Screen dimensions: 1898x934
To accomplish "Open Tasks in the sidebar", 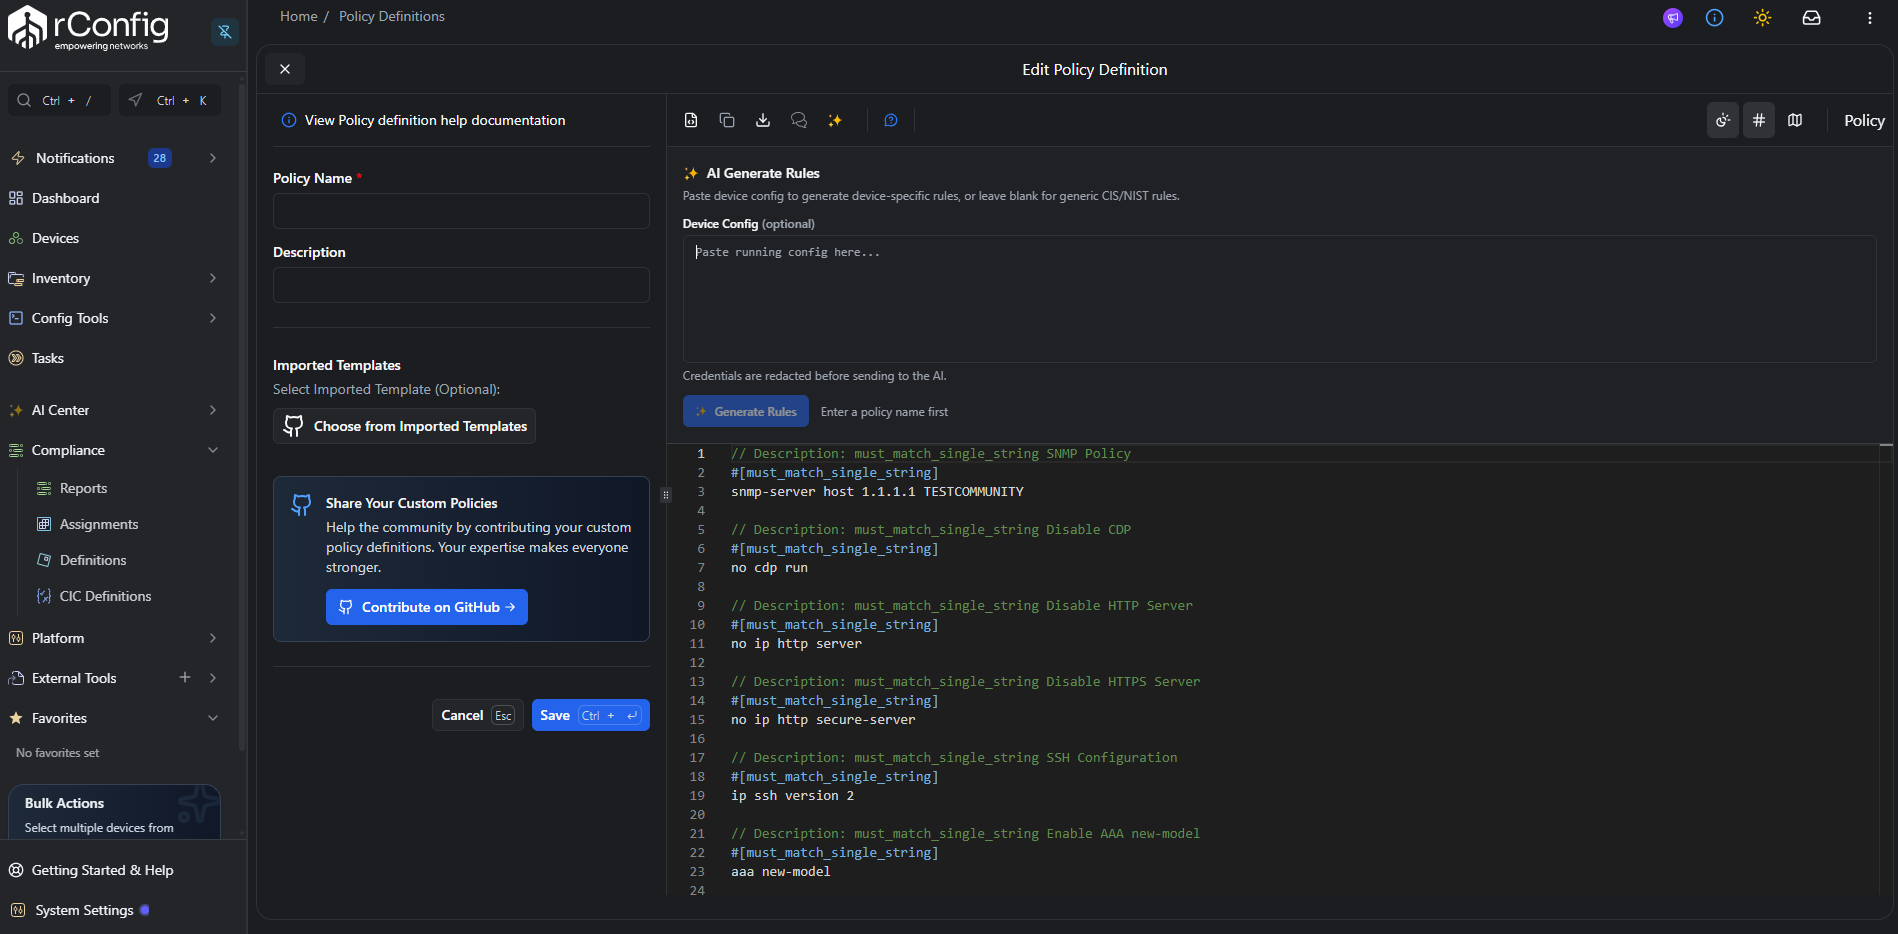I will (47, 358).
